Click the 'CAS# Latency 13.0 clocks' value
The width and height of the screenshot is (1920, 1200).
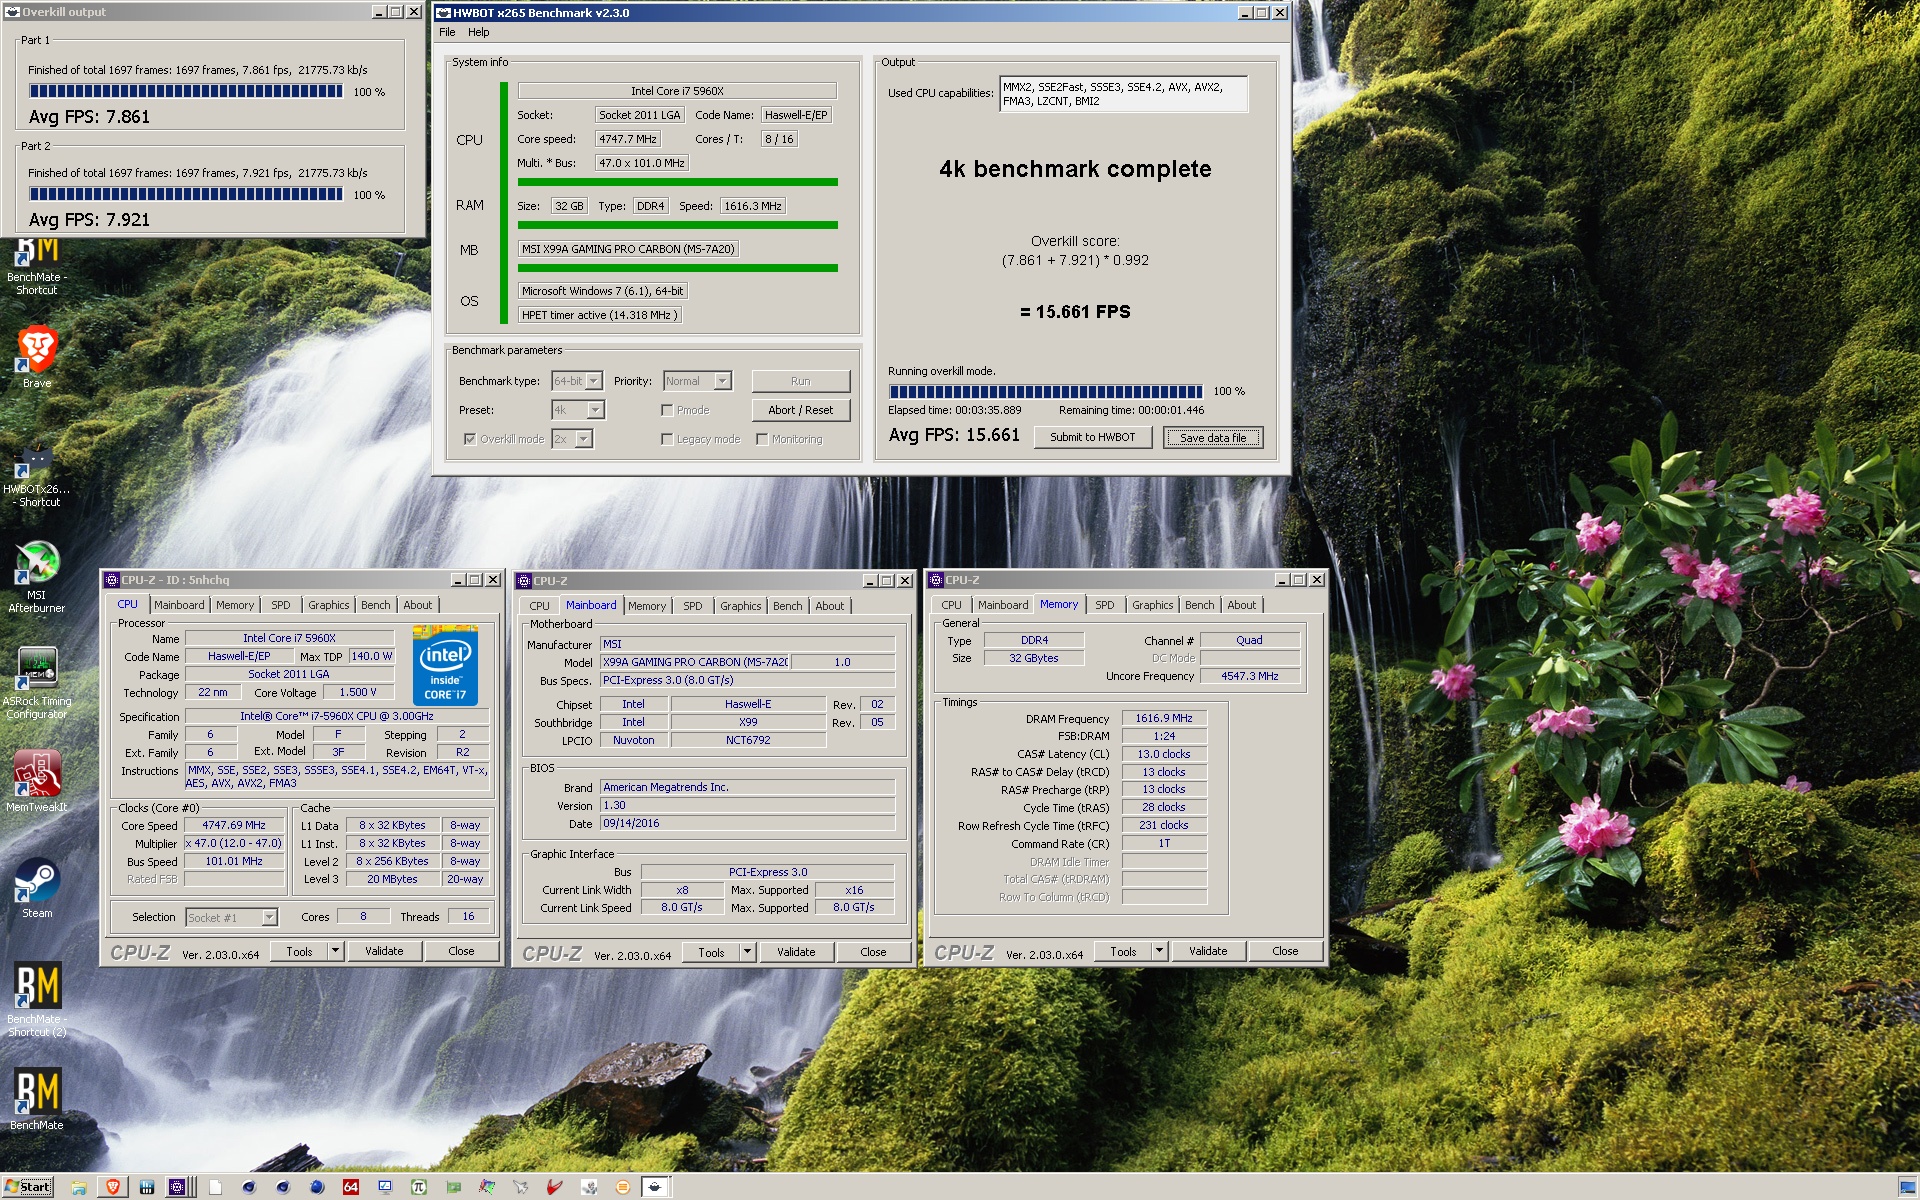1164,754
